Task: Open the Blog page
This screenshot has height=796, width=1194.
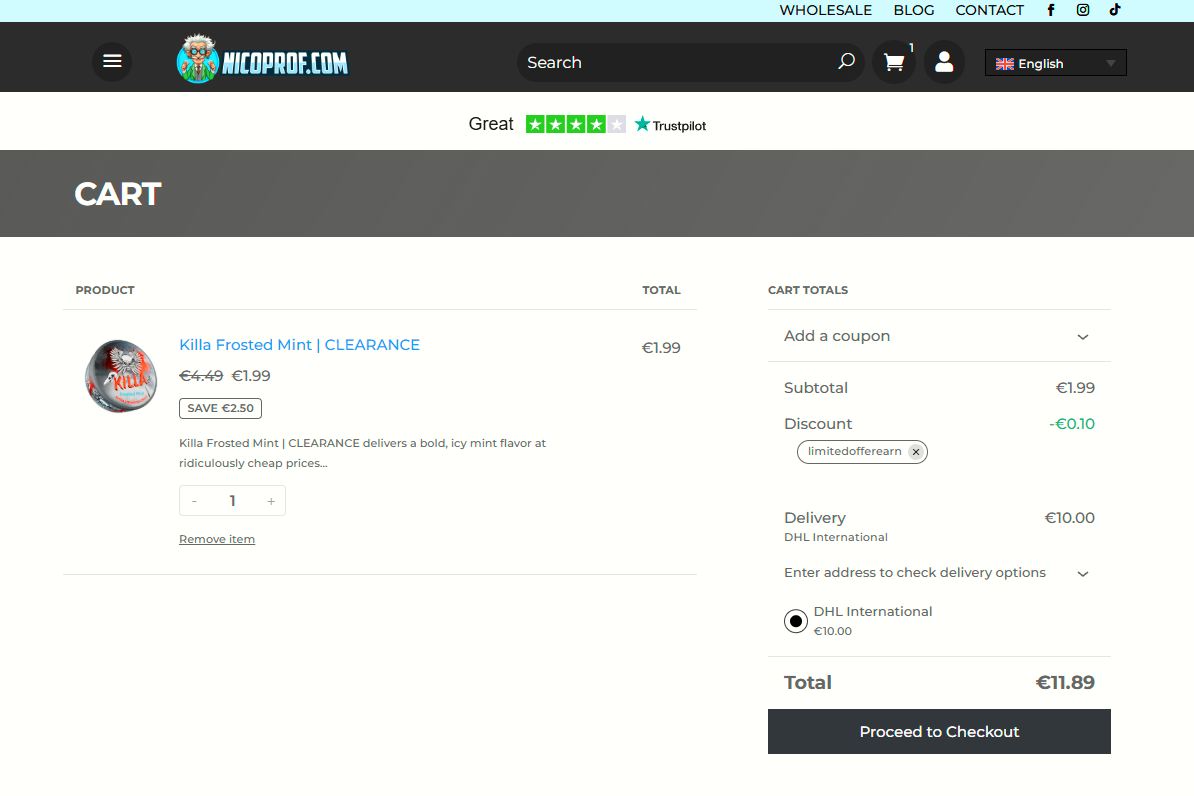Action: point(914,10)
